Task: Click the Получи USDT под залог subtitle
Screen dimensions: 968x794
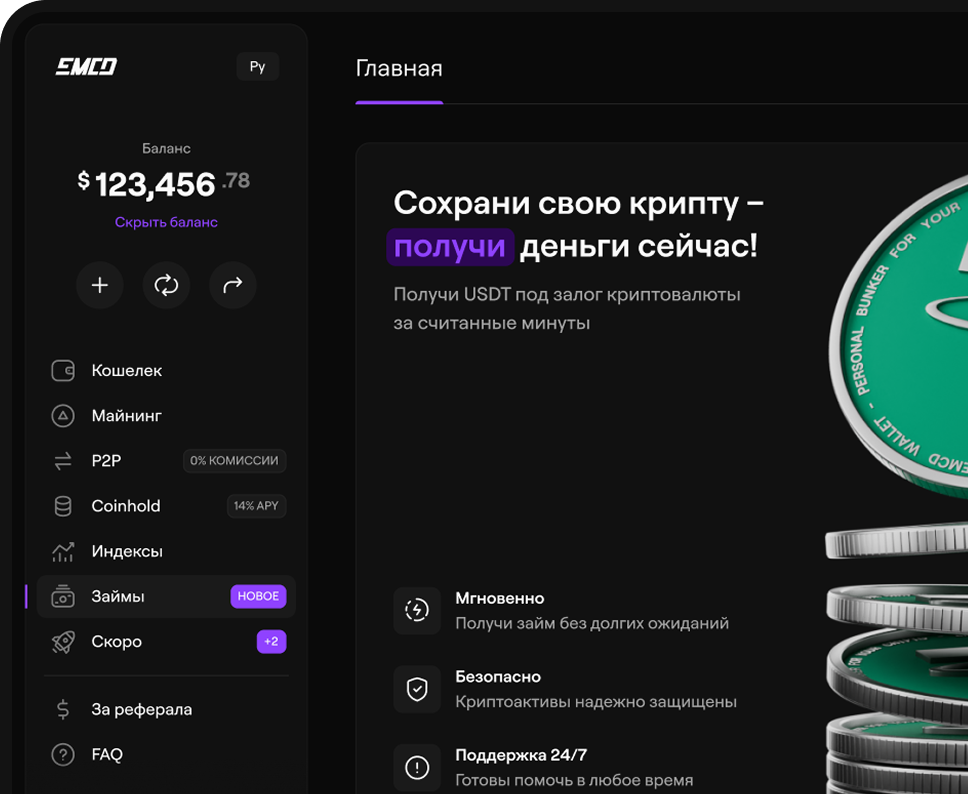Action: pyautogui.click(x=567, y=309)
